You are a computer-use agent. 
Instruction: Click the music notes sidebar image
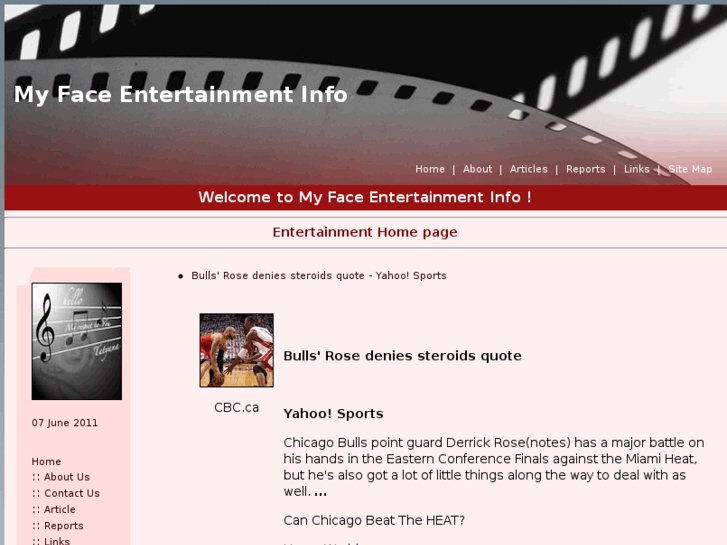(77, 341)
